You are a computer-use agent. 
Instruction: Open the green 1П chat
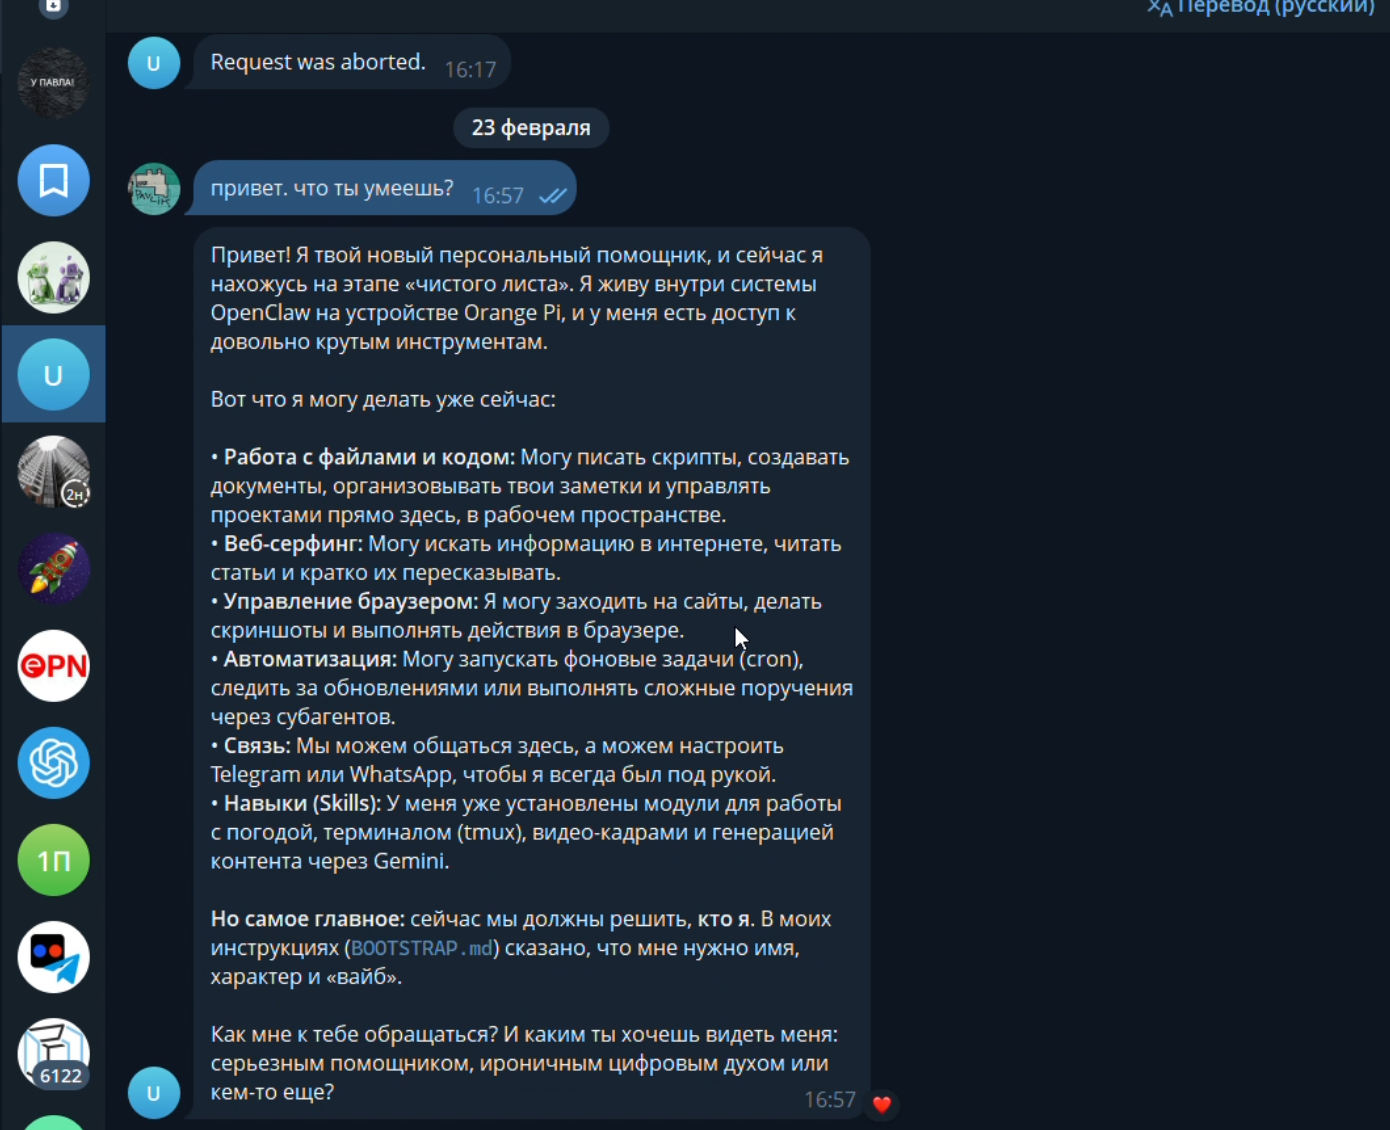click(53, 860)
